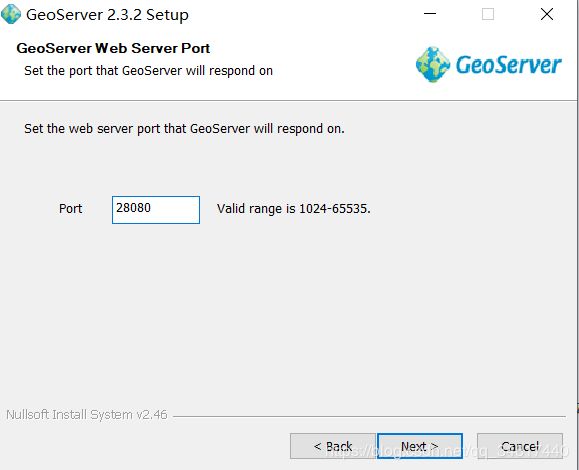Image resolution: width=579 pixels, height=470 pixels.
Task: Minimize the GeoServer Setup window
Action: coord(429,14)
